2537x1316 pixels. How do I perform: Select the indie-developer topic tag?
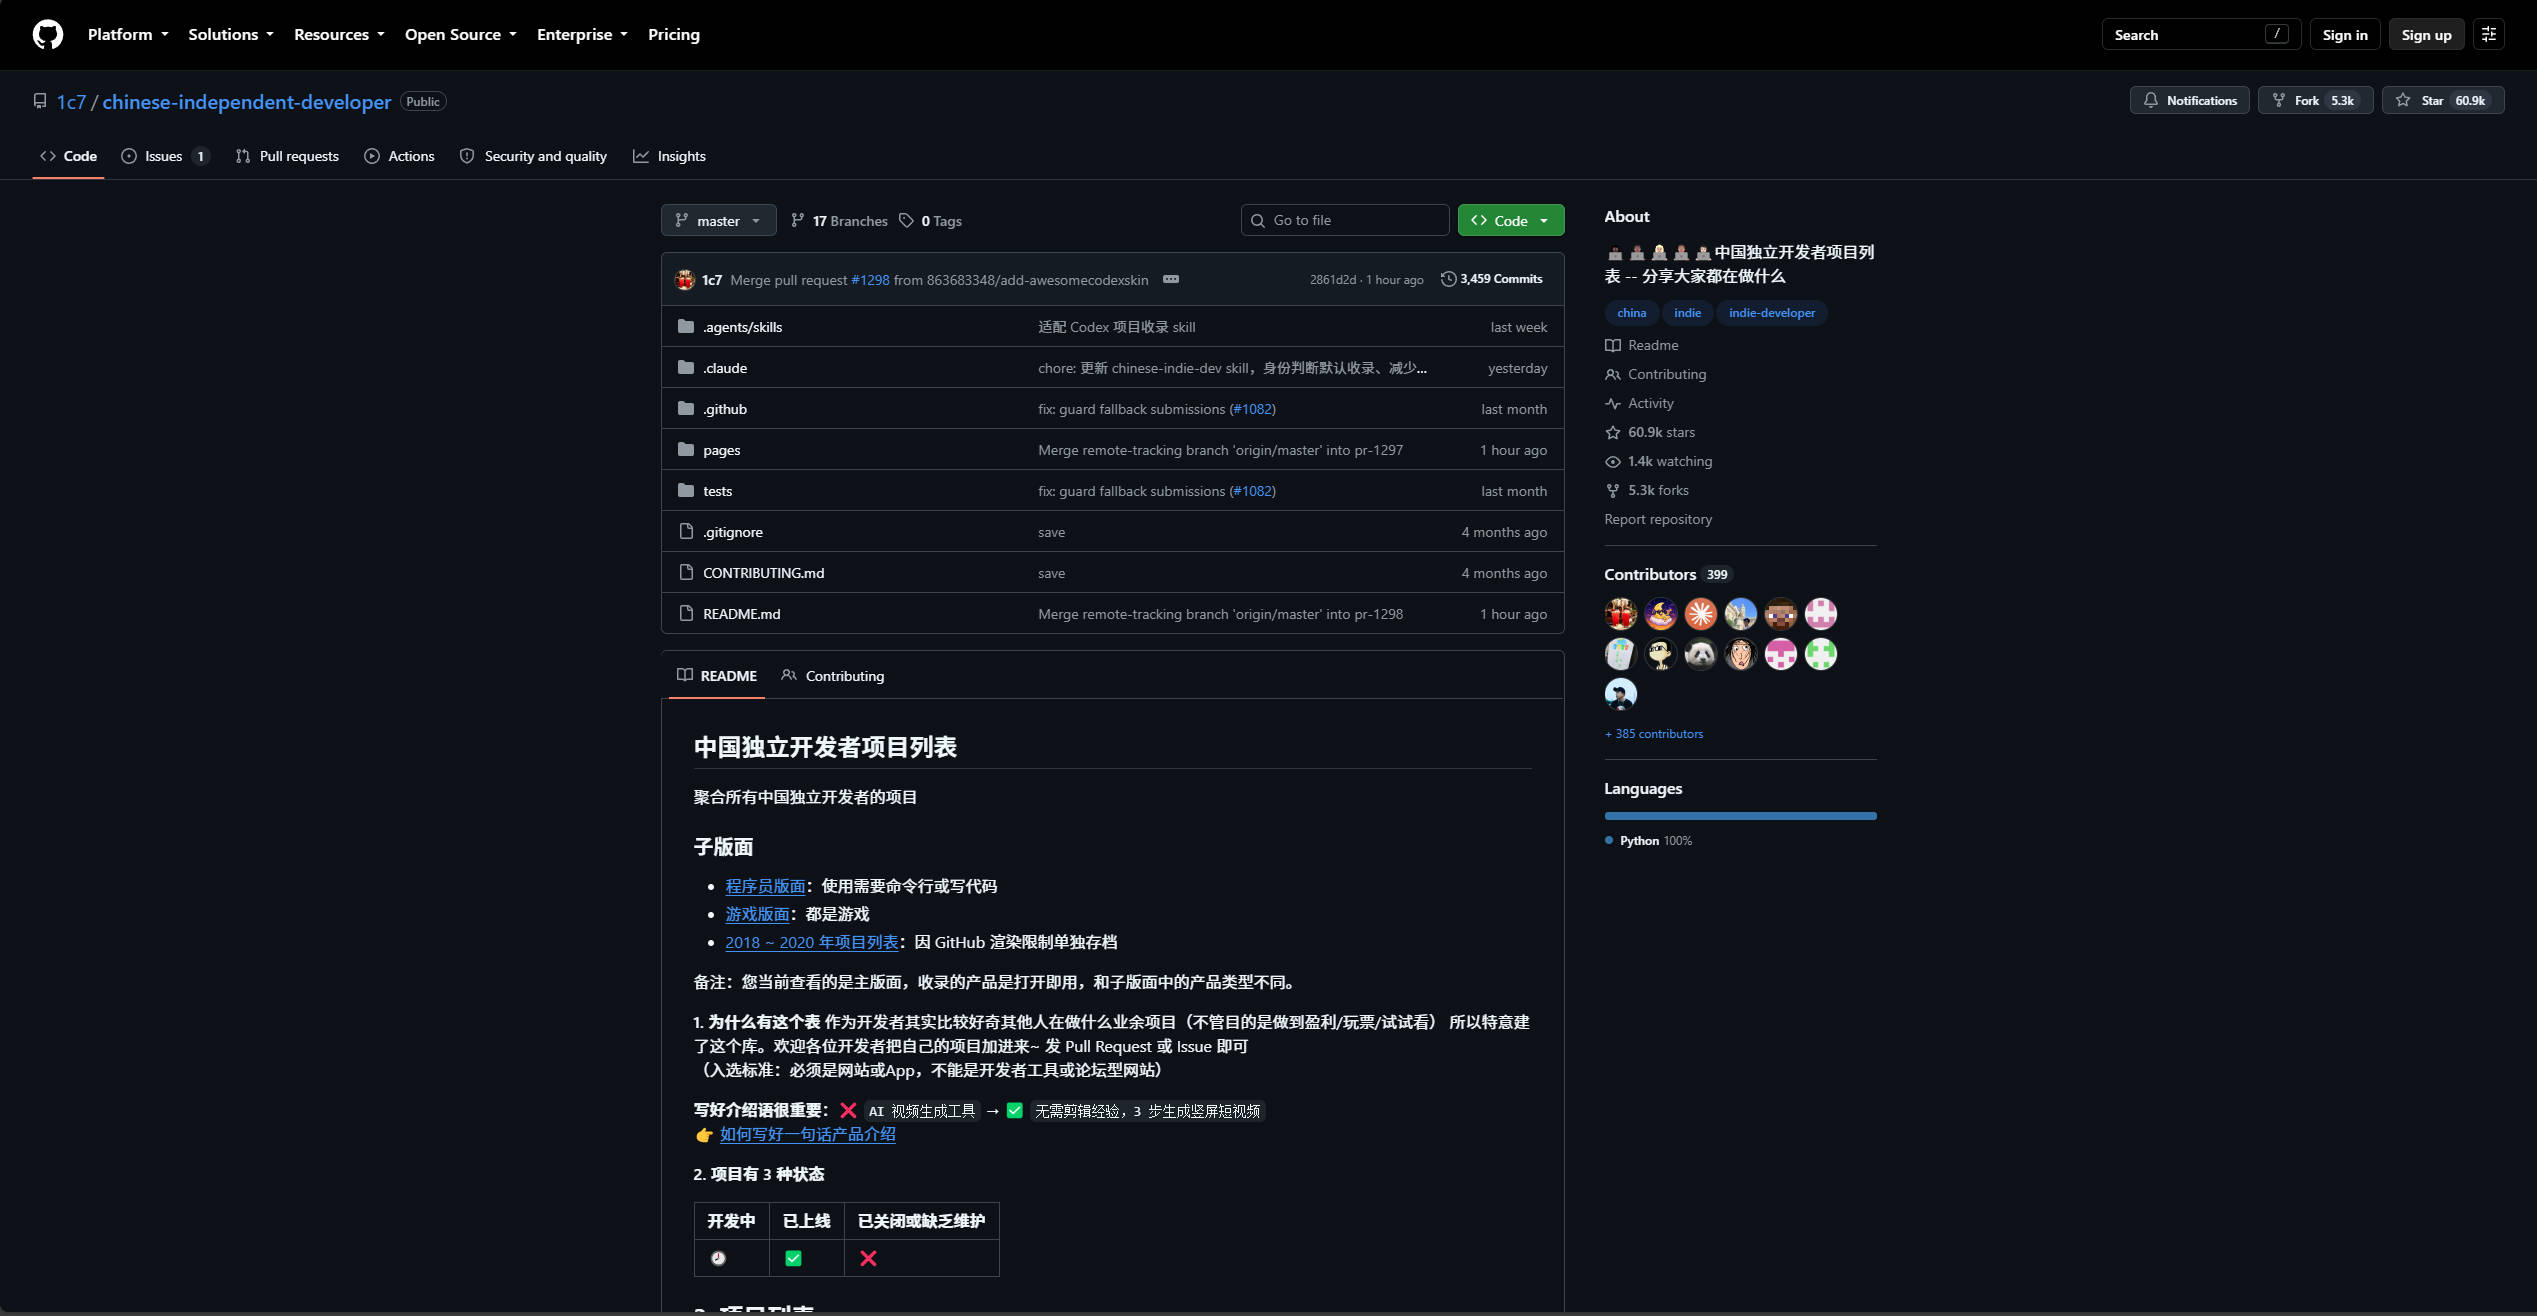click(x=1772, y=313)
